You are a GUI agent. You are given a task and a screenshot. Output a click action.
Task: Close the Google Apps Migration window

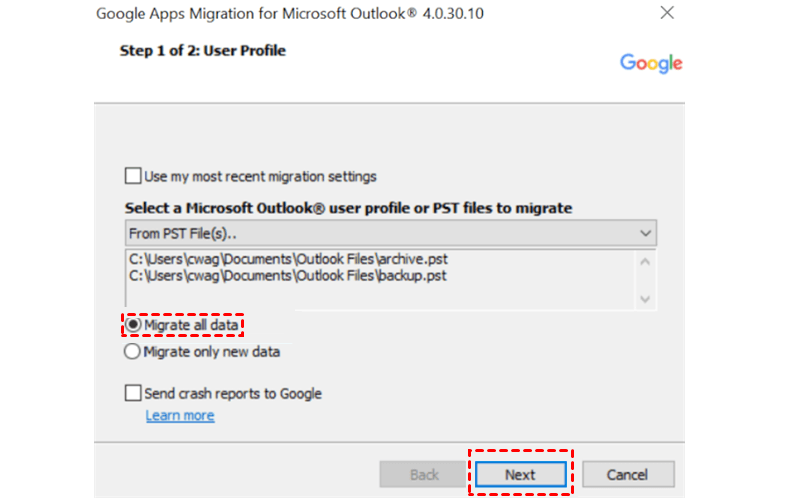tap(666, 14)
